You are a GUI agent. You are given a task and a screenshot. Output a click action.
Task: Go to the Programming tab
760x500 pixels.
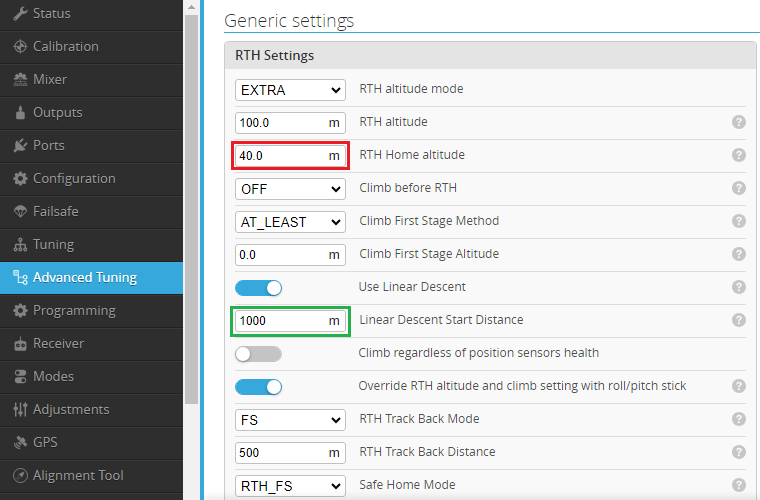91,311
